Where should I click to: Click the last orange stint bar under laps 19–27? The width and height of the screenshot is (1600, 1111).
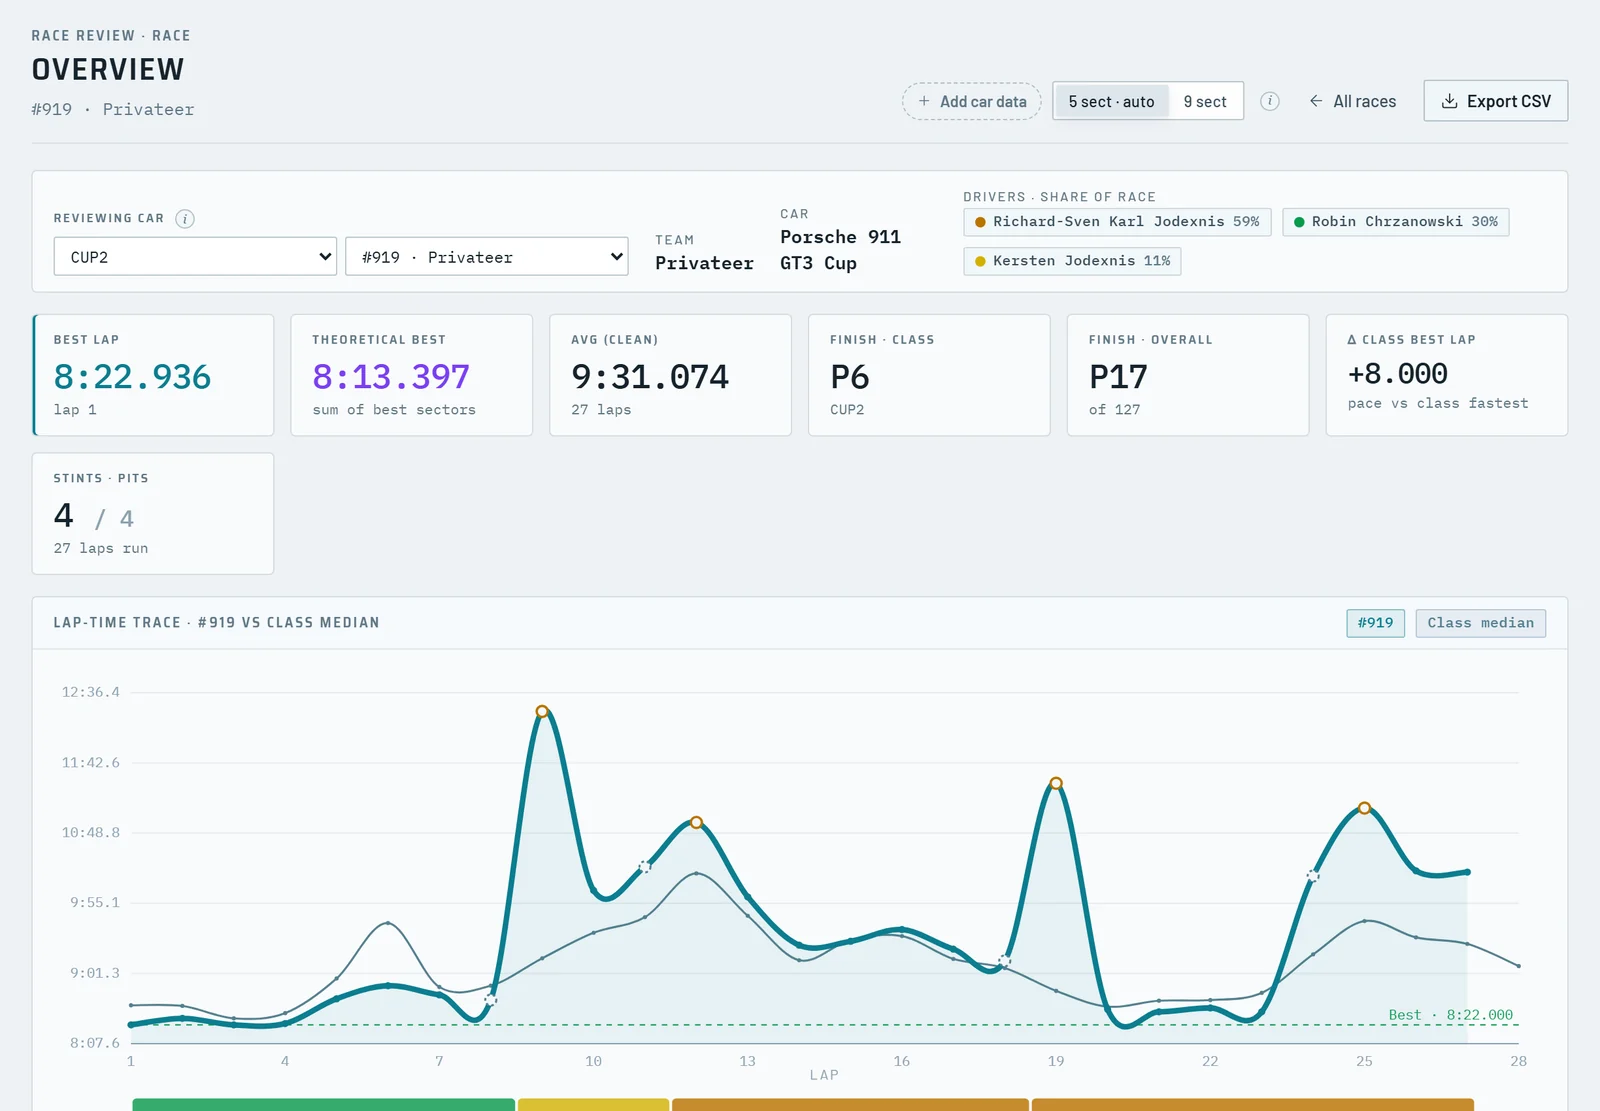click(1252, 1105)
